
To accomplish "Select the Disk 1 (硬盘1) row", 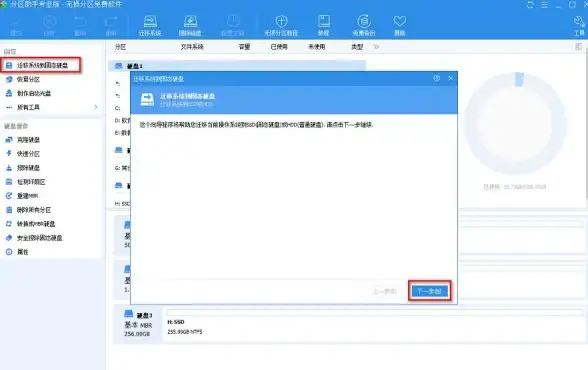I will [237, 66].
